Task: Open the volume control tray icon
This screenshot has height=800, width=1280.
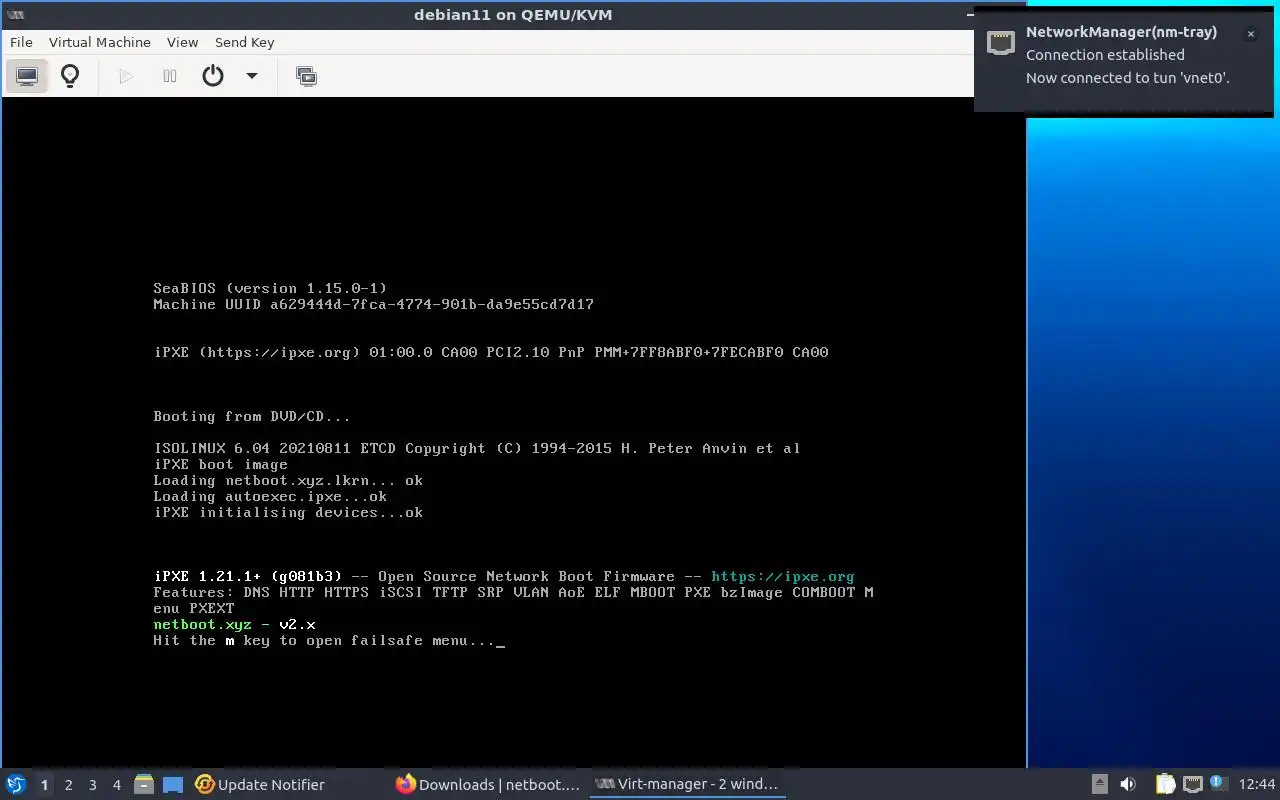Action: coord(1128,785)
